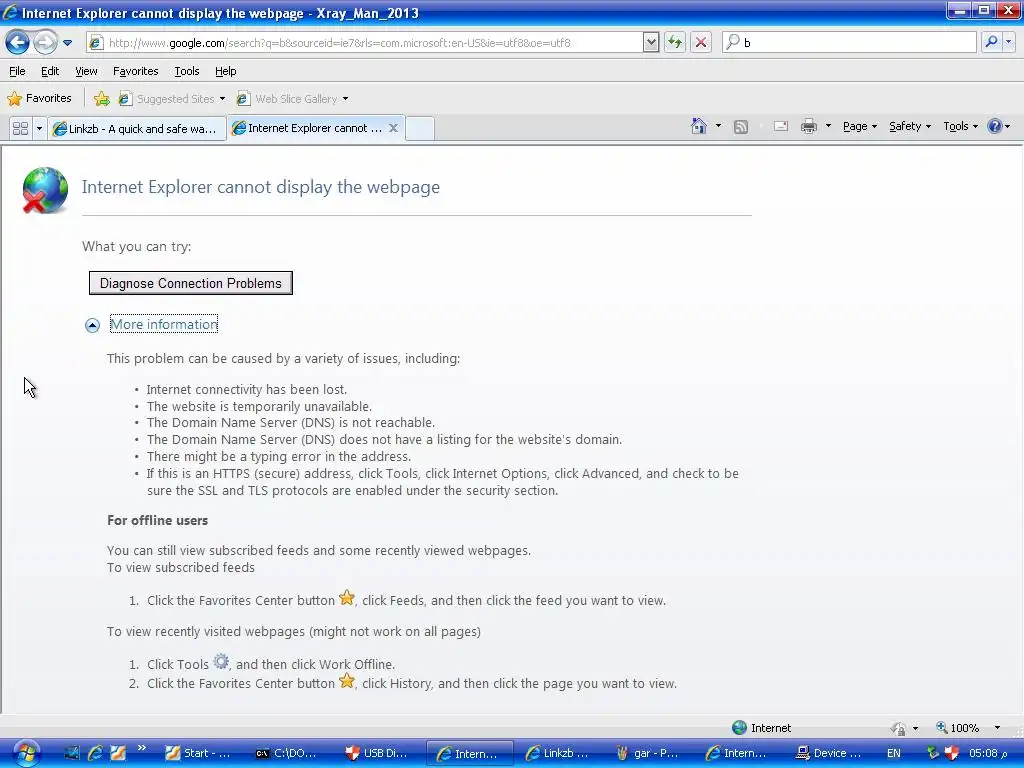Click the Print icon

(808, 126)
